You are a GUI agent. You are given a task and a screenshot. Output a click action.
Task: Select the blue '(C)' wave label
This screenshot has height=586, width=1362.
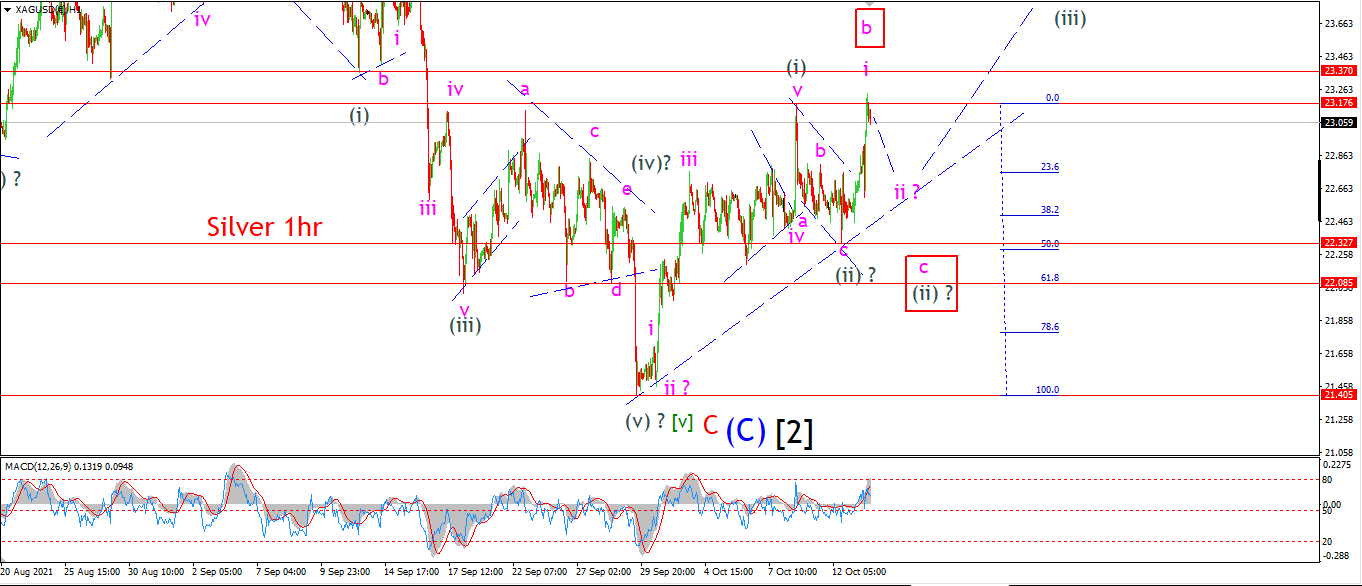pos(746,430)
